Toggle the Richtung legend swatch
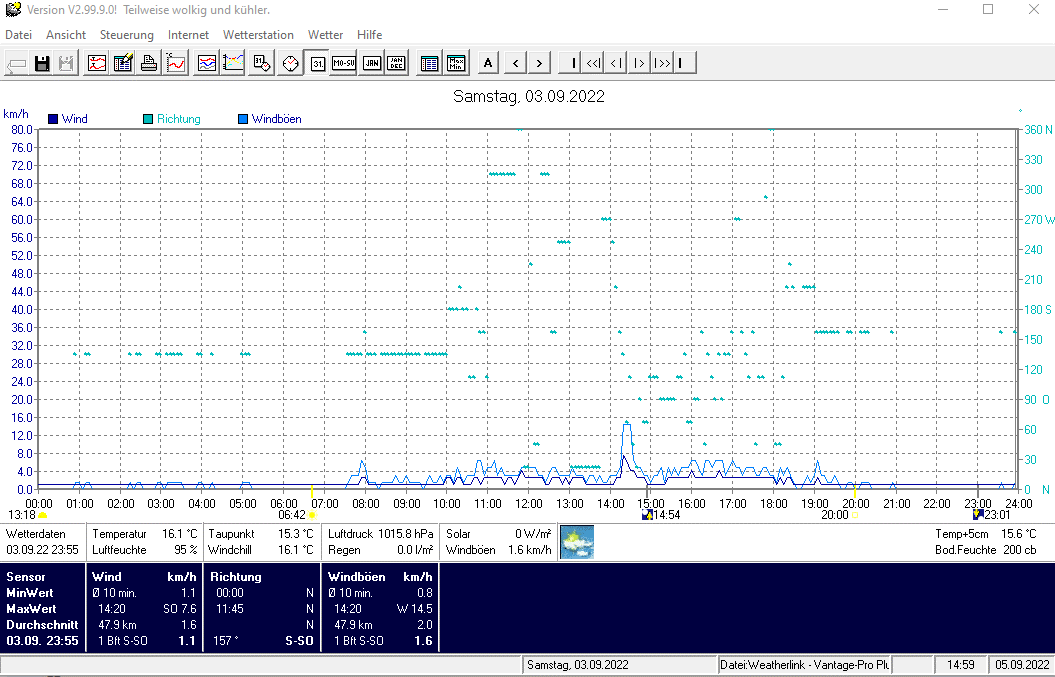 (149, 119)
